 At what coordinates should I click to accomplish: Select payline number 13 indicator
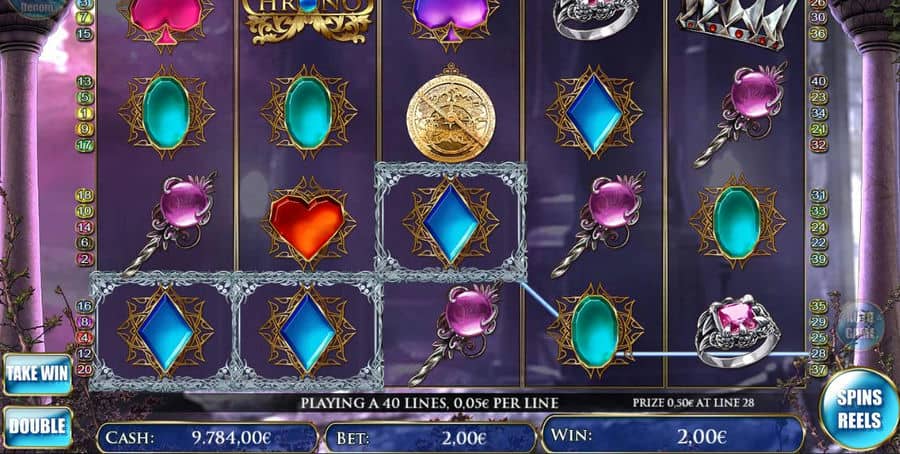85,82
